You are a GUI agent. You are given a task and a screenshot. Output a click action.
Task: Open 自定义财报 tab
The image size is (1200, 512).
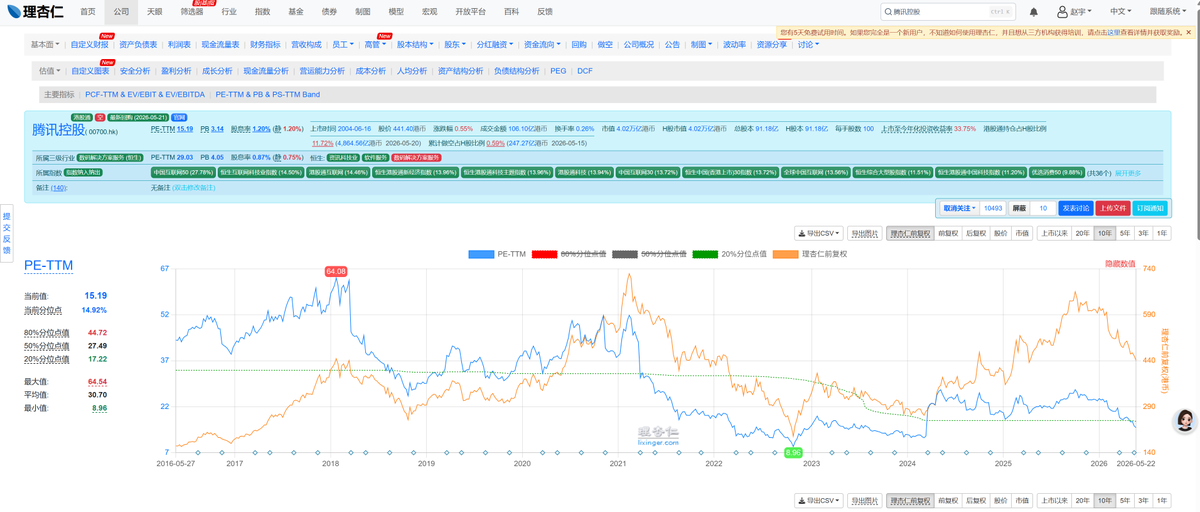tap(89, 45)
